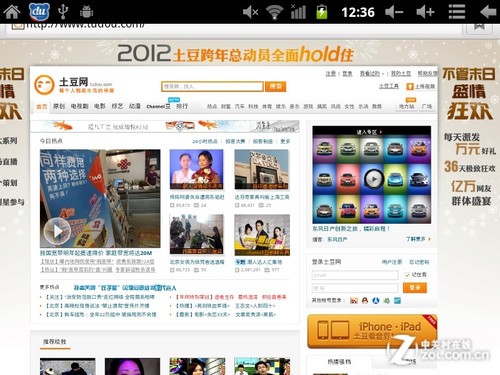Click the browser bookmark icon

click(x=479, y=27)
